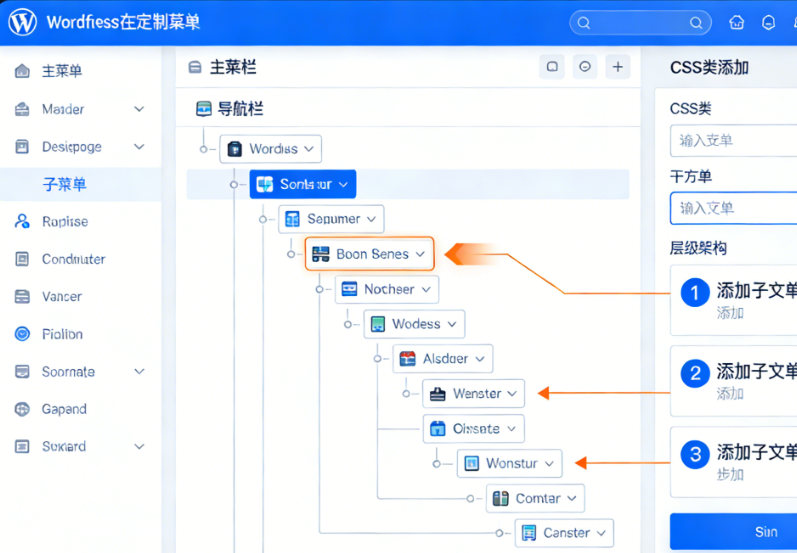
Task: Click the Sepumer node icon
Action: pos(292,219)
